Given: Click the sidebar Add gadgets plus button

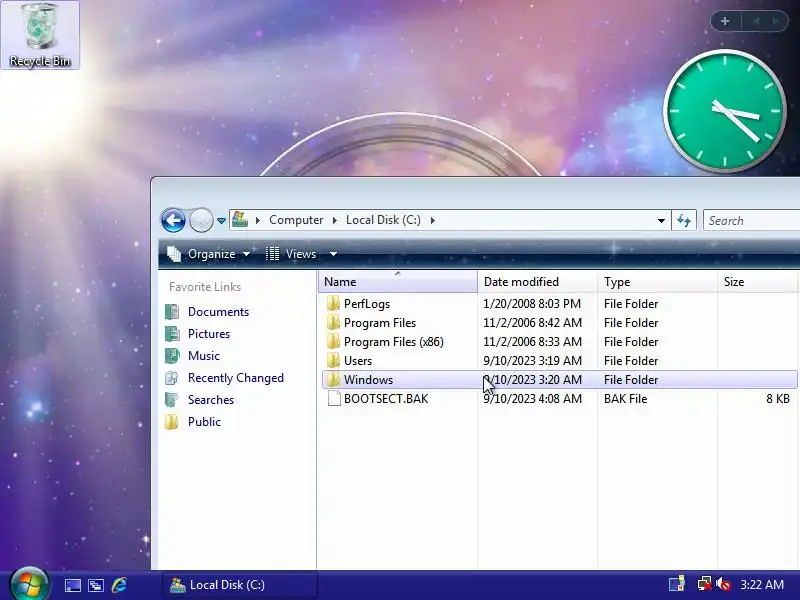Looking at the screenshot, I should [x=725, y=21].
